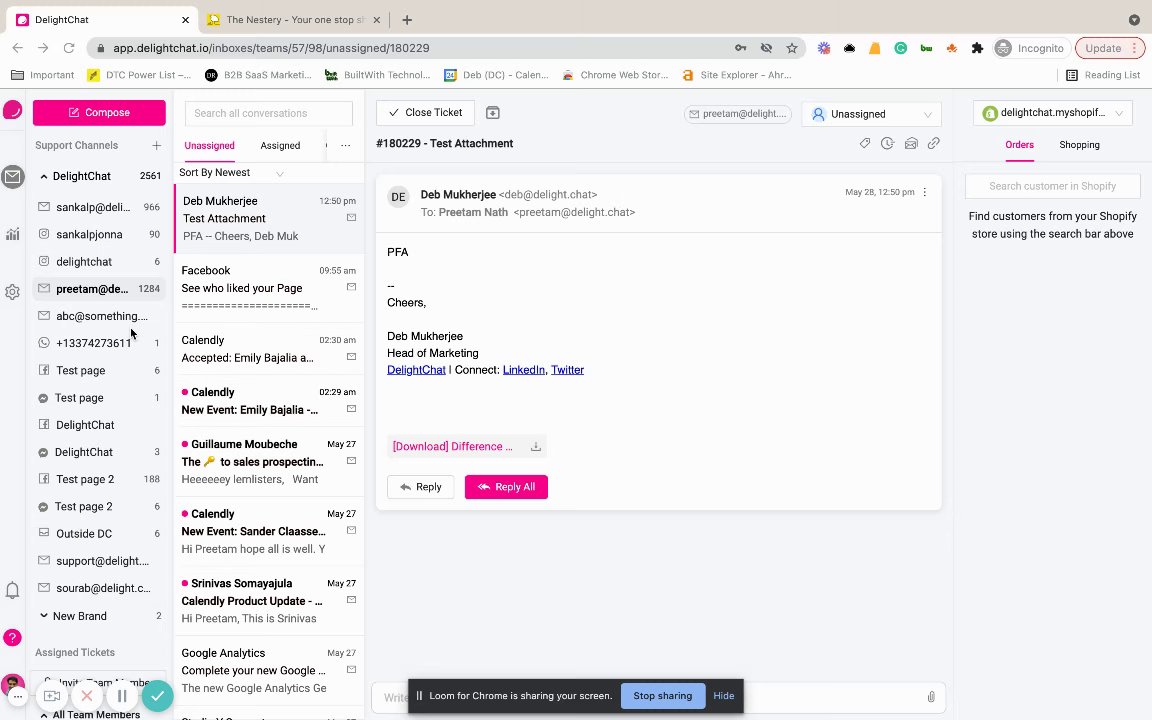Bookmark the page with the star icon
This screenshot has height=720, width=1152.
point(791,48)
